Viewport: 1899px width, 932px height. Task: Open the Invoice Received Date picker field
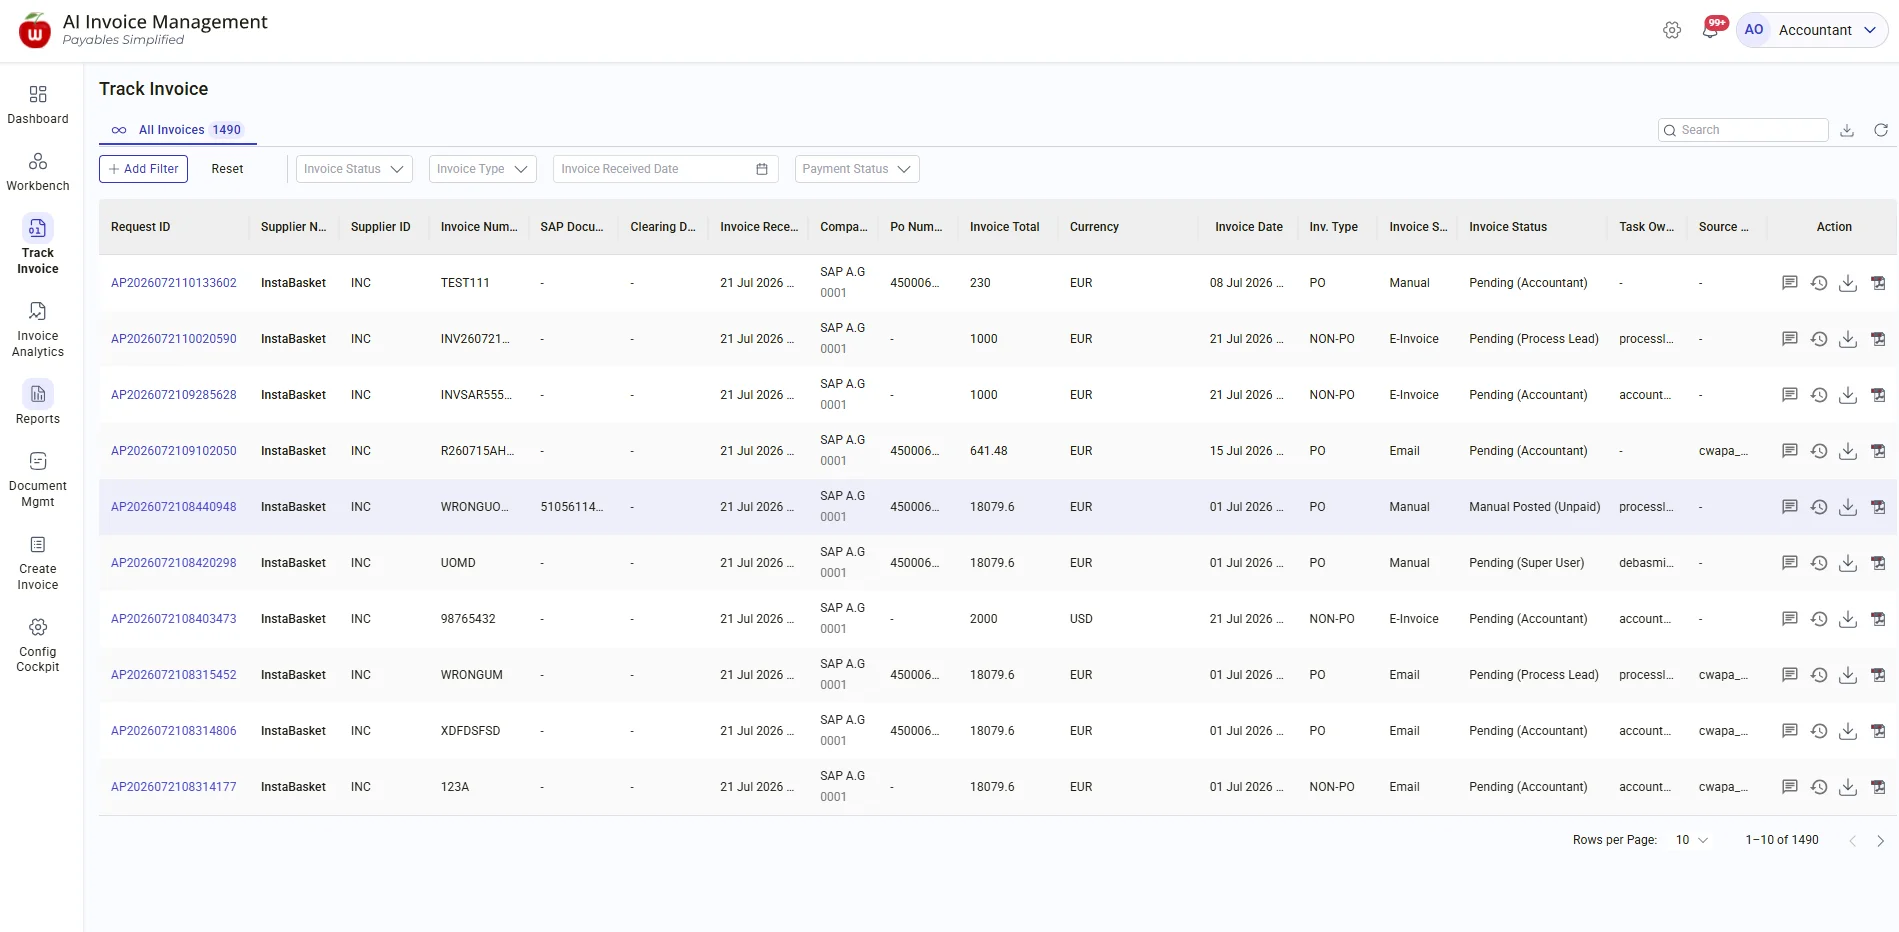tap(666, 169)
